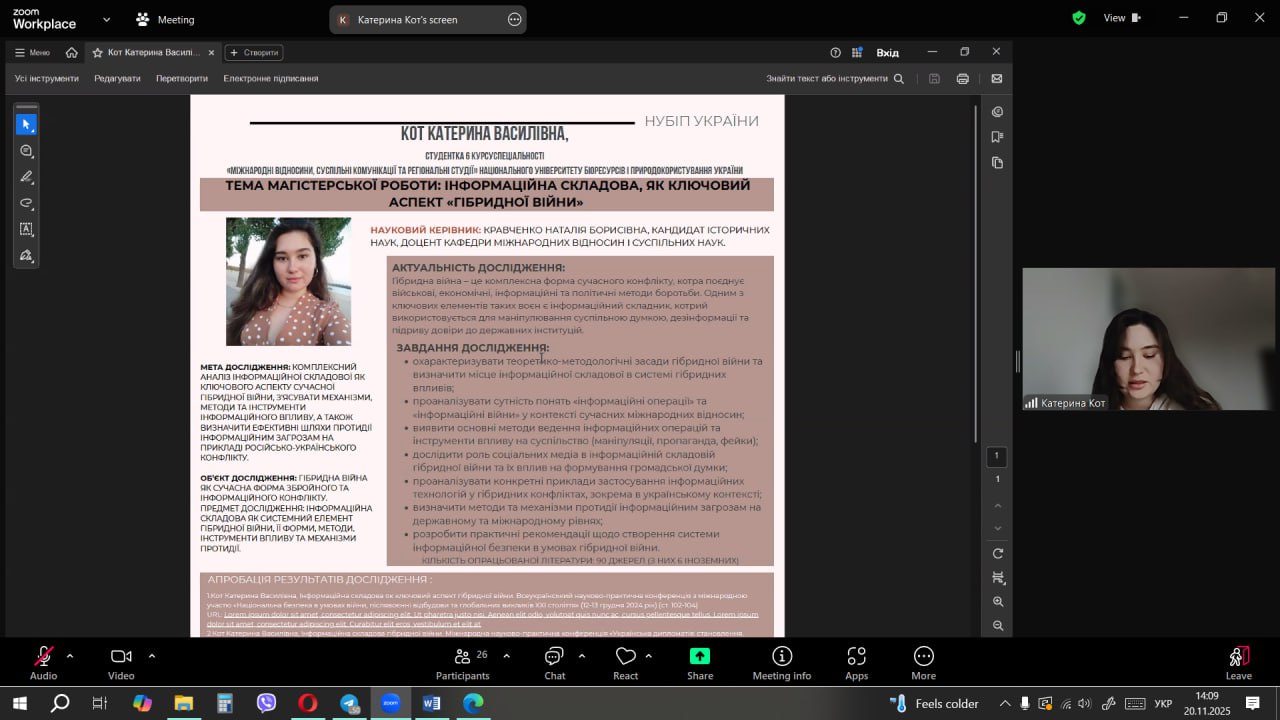This screenshot has width=1280, height=720.
Task: Select Катерина Кот video thumbnail
Action: tap(1148, 339)
